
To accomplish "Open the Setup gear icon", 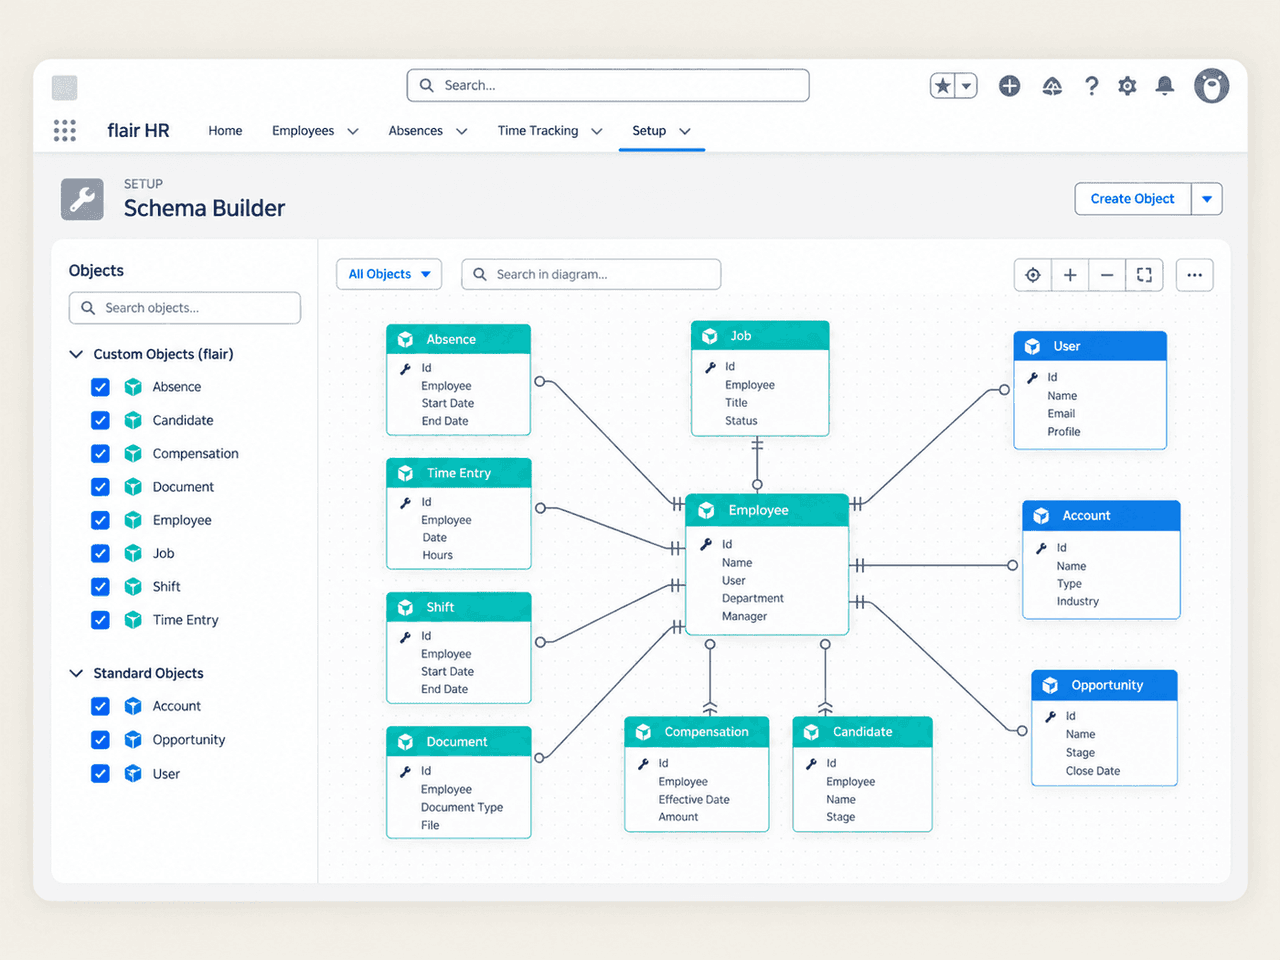I will click(1128, 86).
